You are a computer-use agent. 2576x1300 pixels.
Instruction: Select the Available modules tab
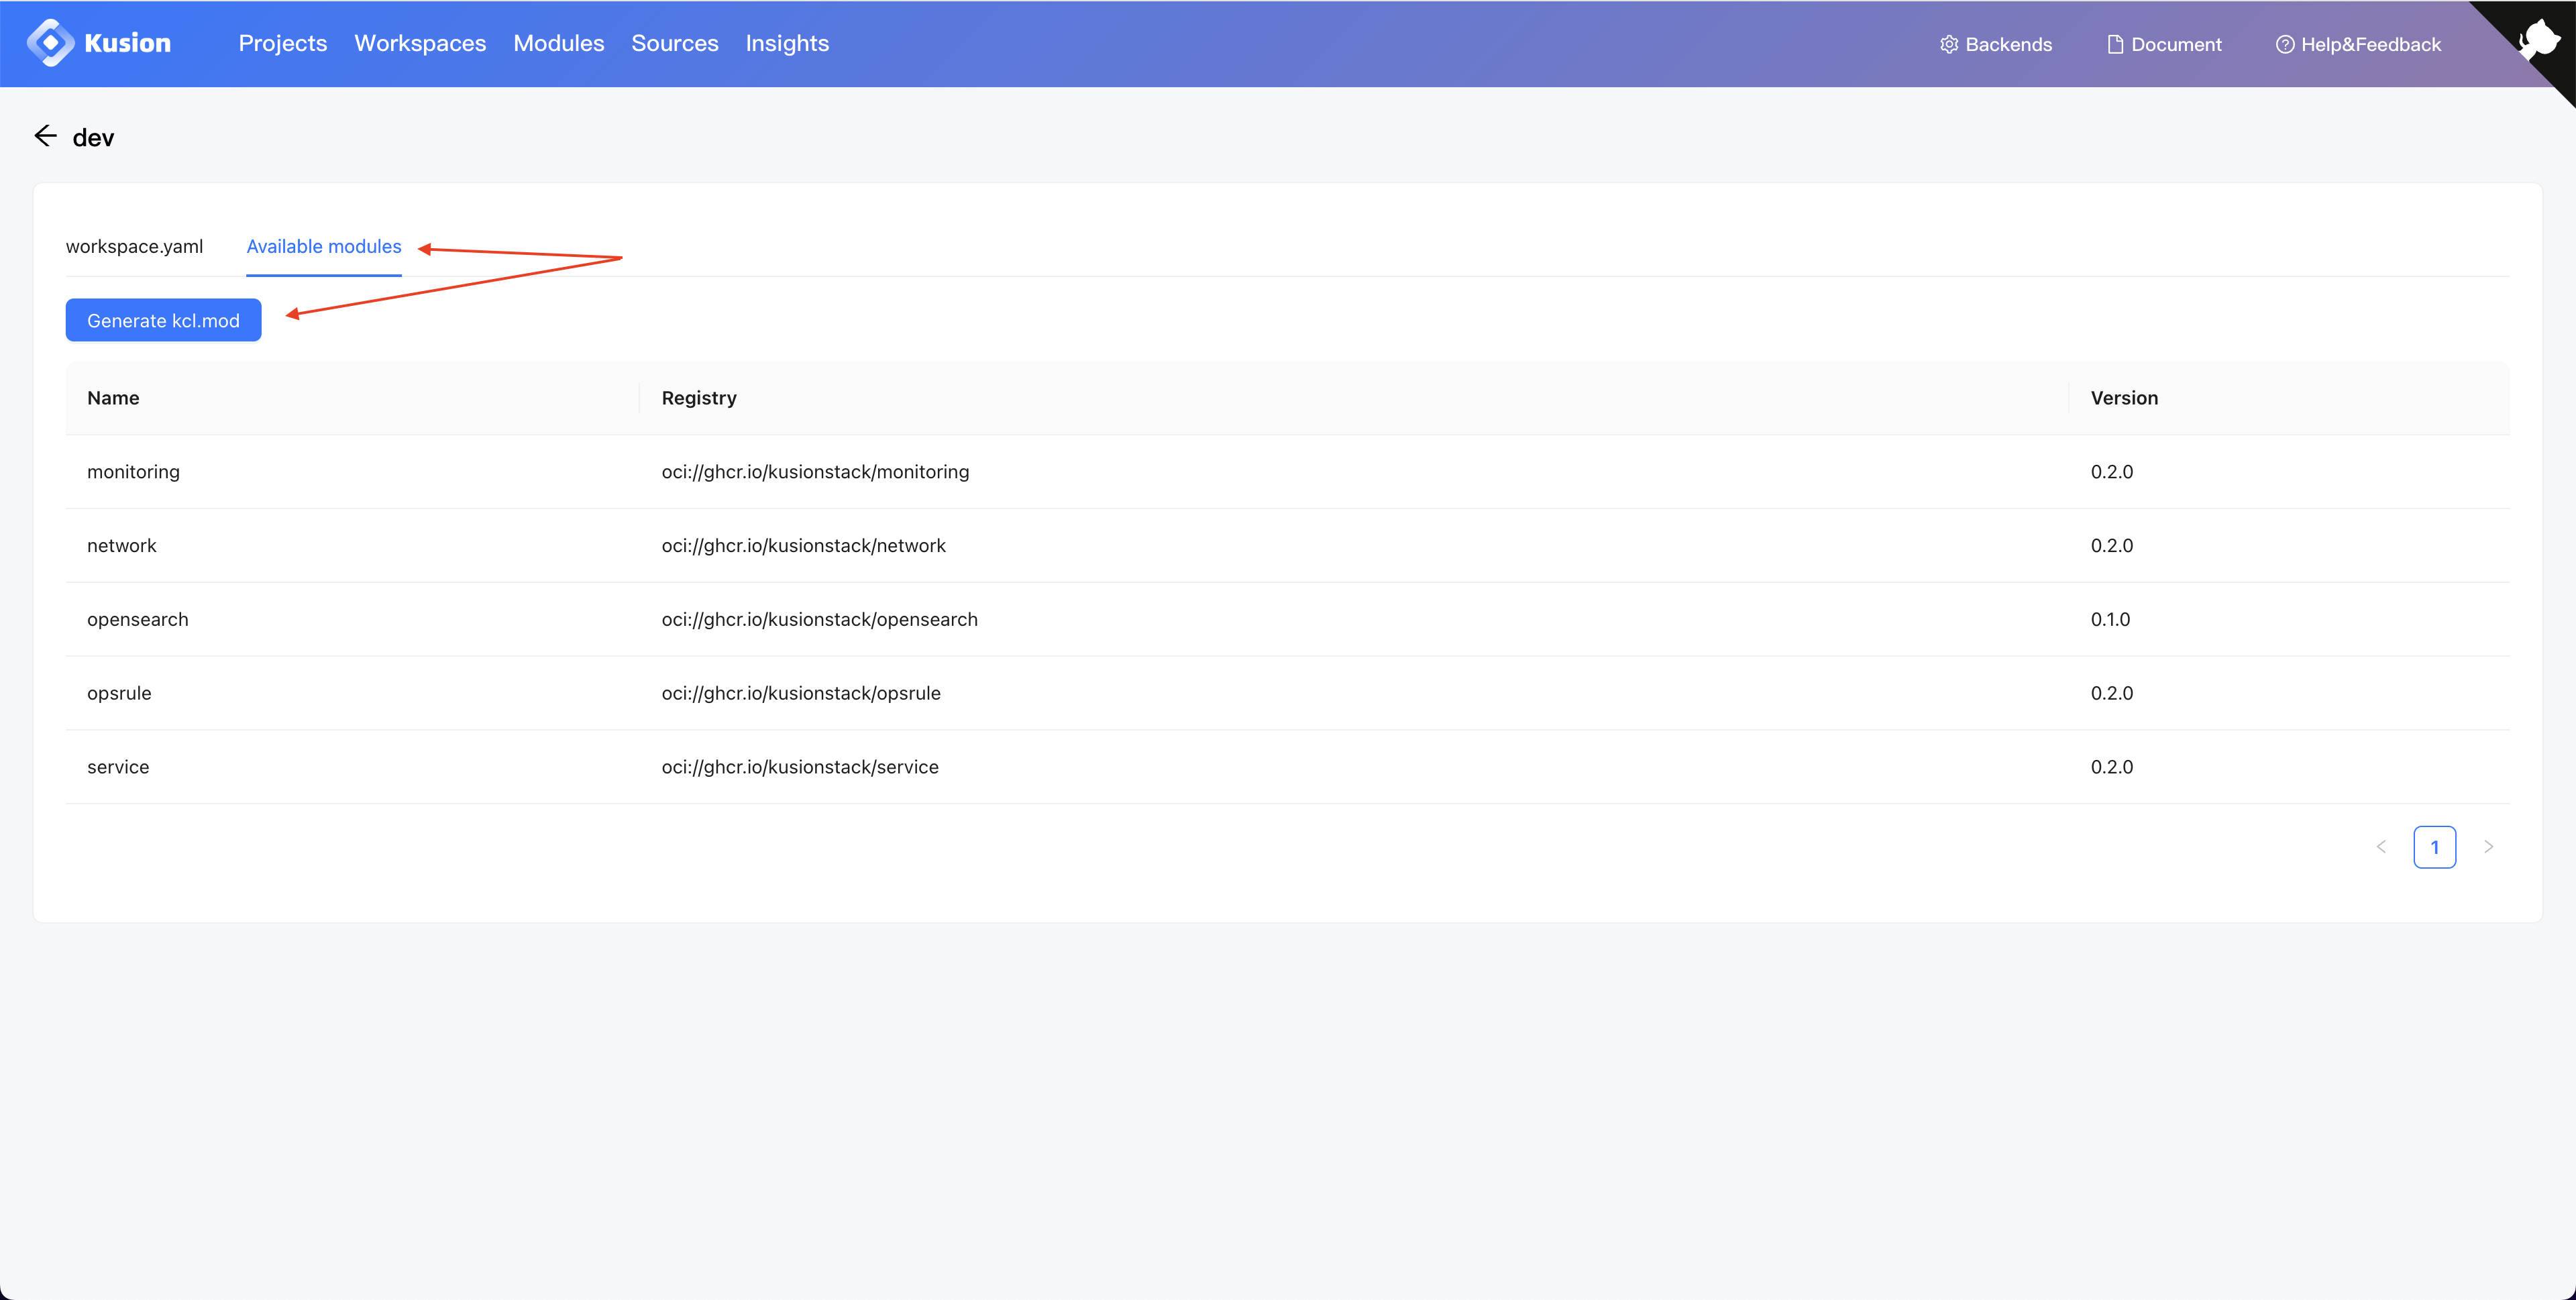pyautogui.click(x=324, y=246)
